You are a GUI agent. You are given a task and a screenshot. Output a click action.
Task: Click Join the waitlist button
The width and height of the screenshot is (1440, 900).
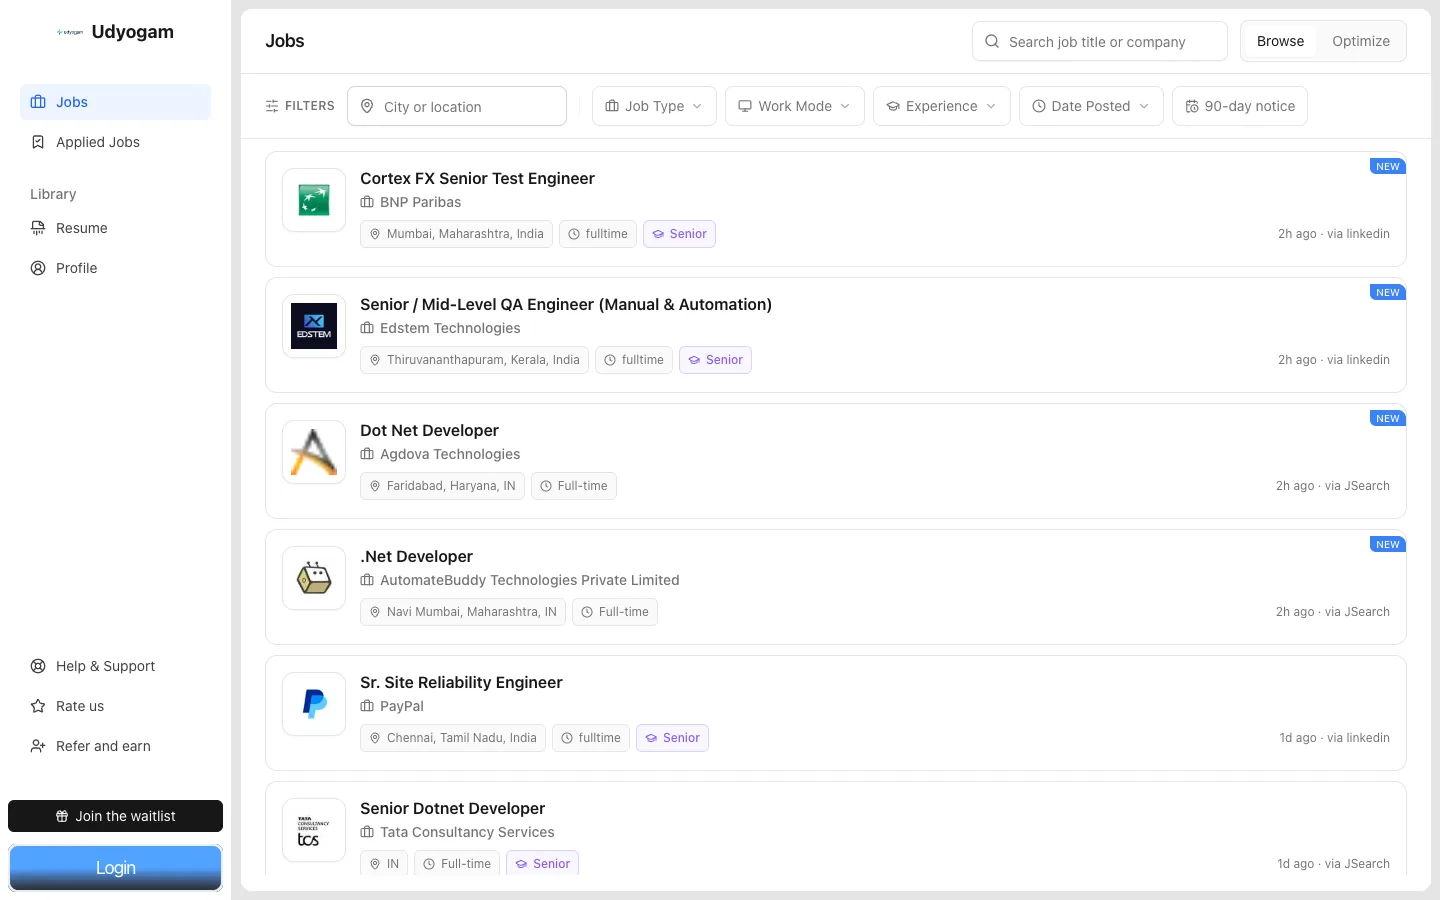pos(115,816)
